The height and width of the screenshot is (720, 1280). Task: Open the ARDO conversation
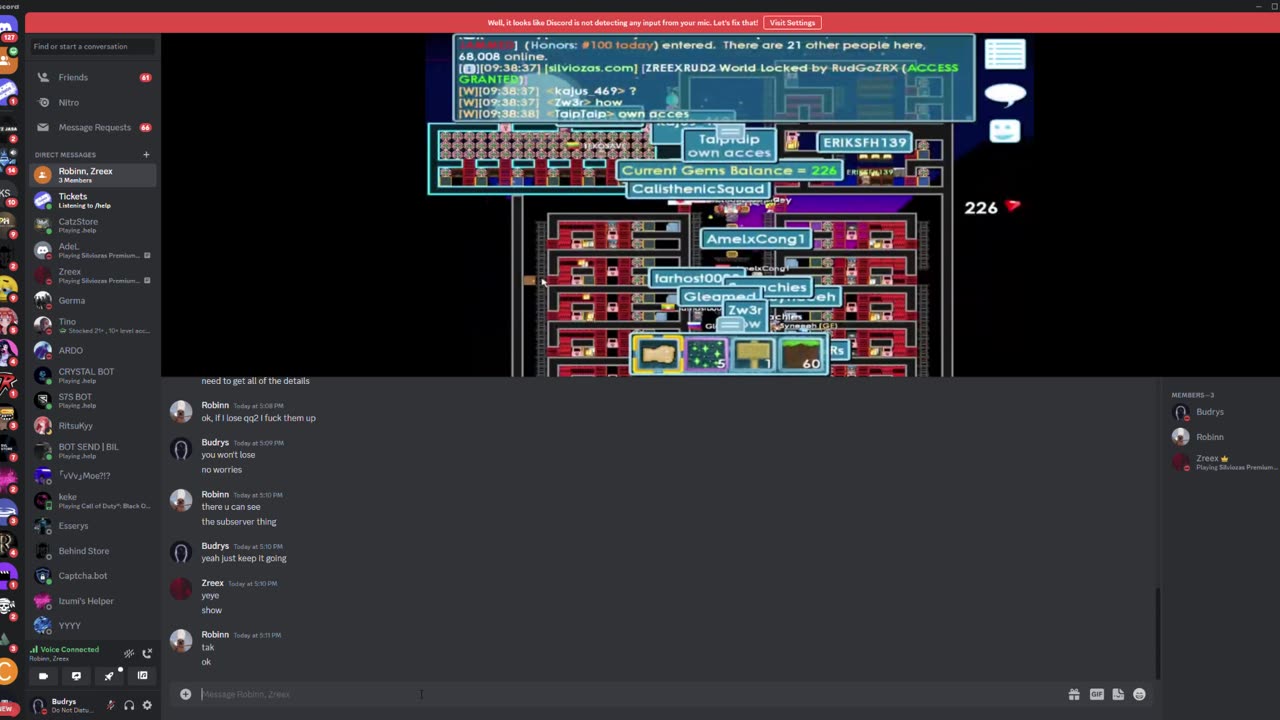pos(93,350)
